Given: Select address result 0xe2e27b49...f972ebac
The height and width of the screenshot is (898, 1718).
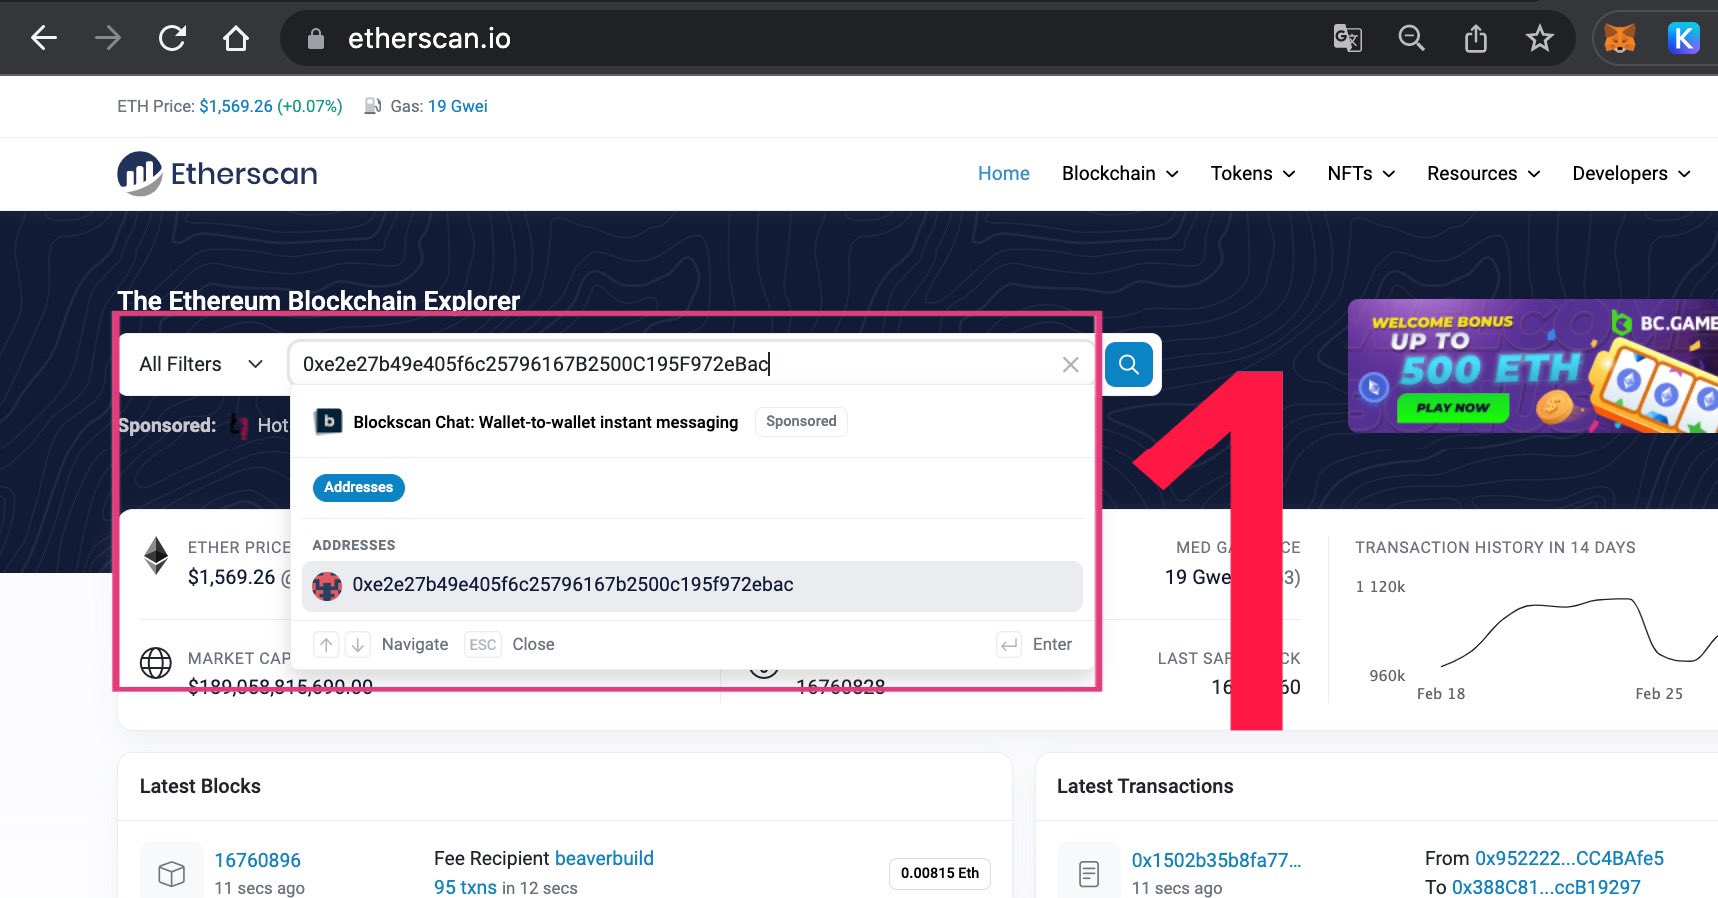Looking at the screenshot, I should pyautogui.click(x=692, y=586).
